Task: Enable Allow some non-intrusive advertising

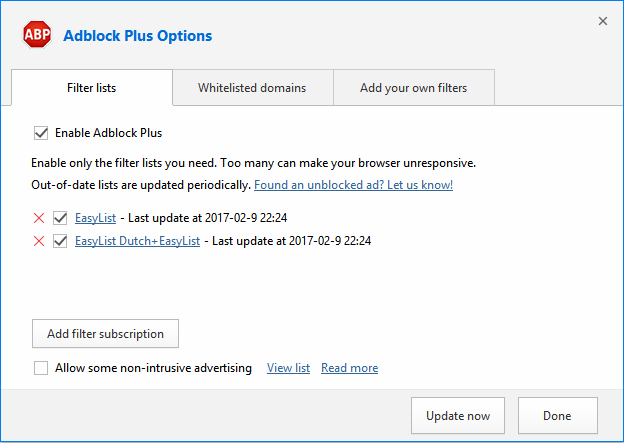Action: [41, 368]
